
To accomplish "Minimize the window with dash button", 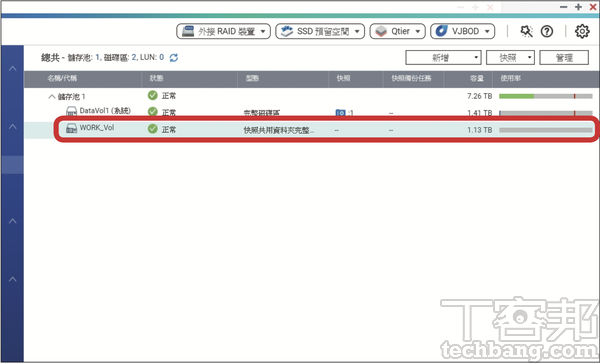I will [564, 7].
